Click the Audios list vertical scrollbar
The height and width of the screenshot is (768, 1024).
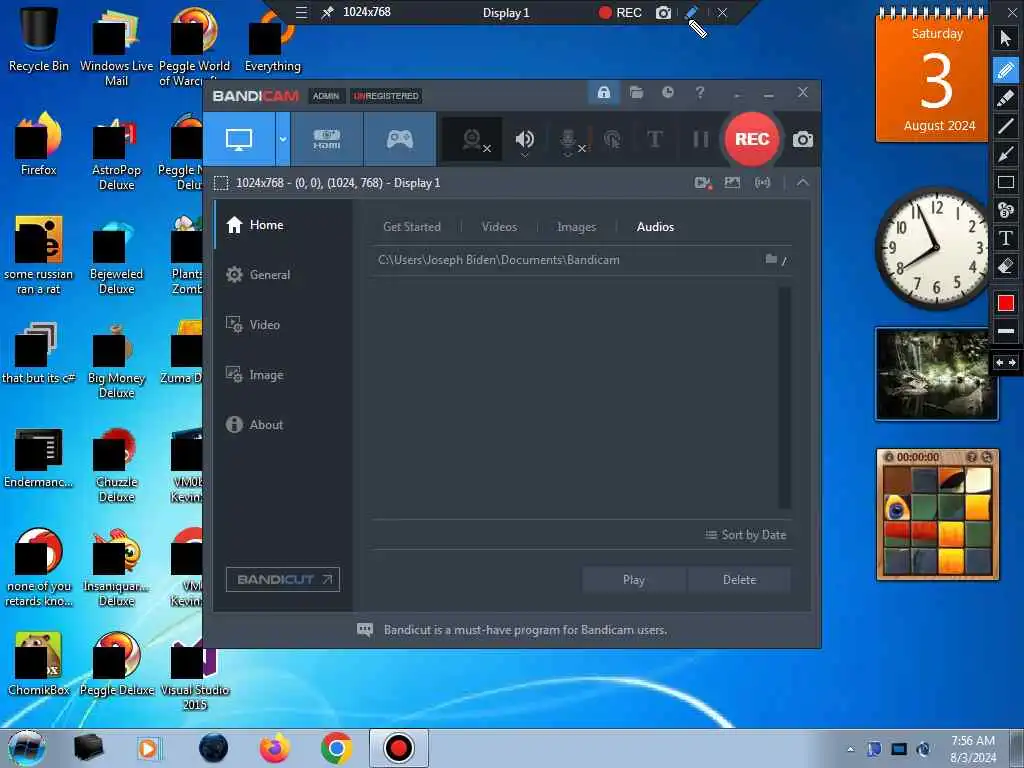tap(785, 397)
